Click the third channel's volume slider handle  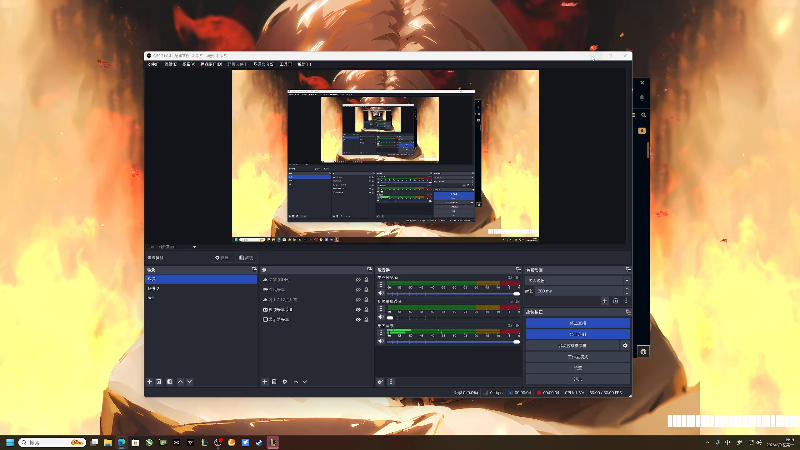tap(516, 341)
